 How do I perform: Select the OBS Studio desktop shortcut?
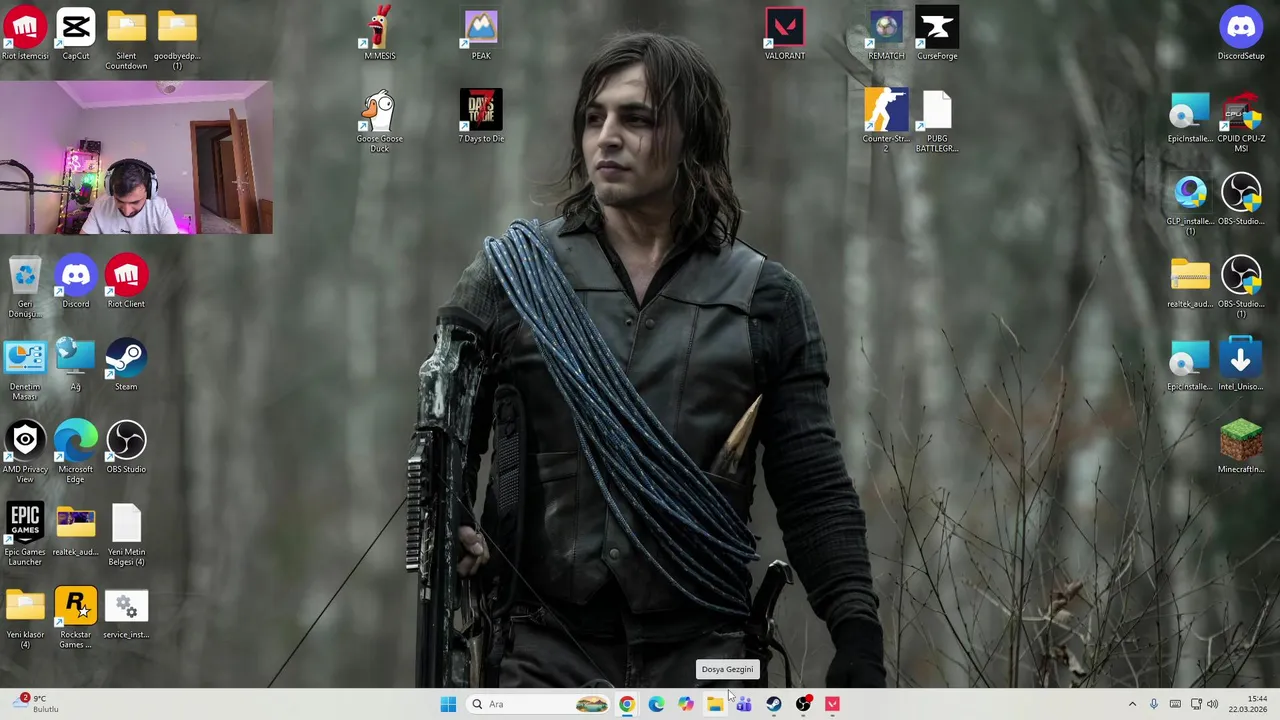(x=126, y=447)
